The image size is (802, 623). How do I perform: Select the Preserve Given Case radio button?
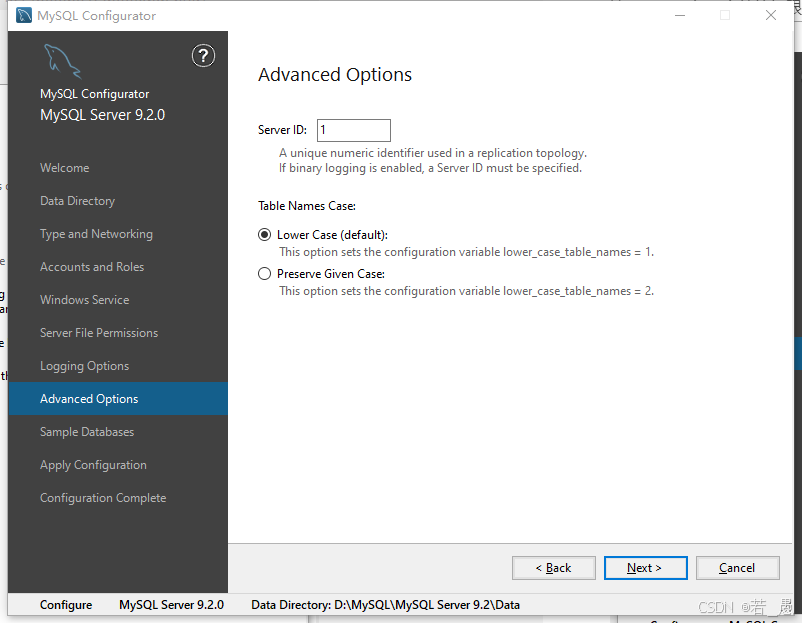(264, 274)
